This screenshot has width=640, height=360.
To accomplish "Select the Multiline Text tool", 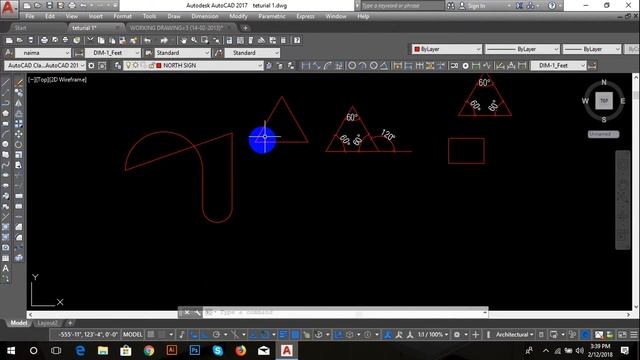I will (5, 268).
